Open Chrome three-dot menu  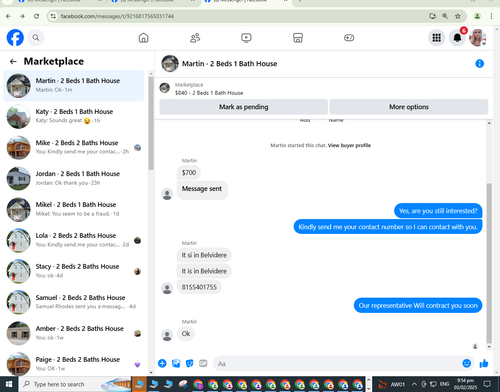(491, 16)
